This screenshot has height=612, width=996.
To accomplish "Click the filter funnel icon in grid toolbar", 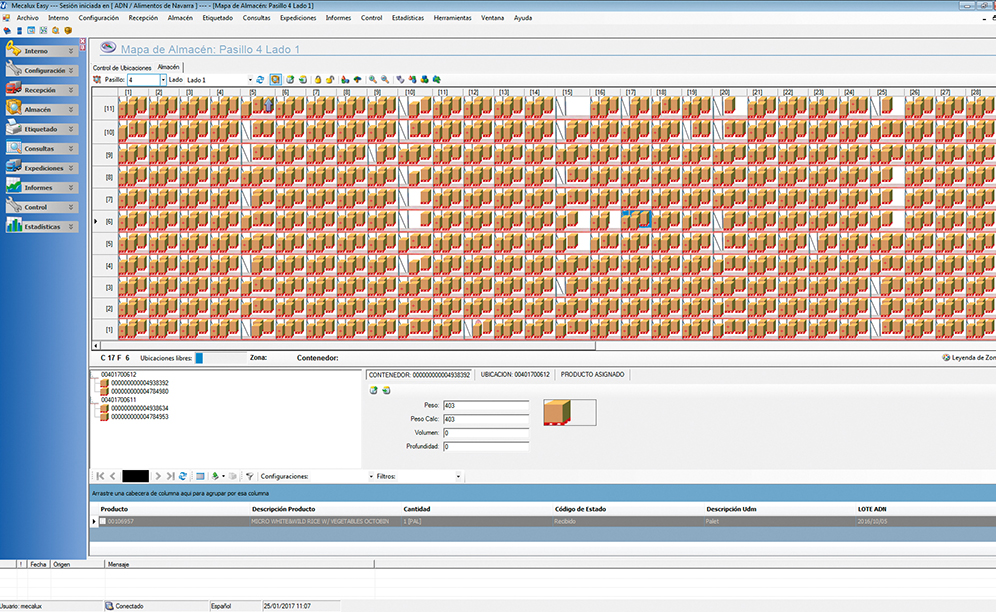I will [249, 476].
